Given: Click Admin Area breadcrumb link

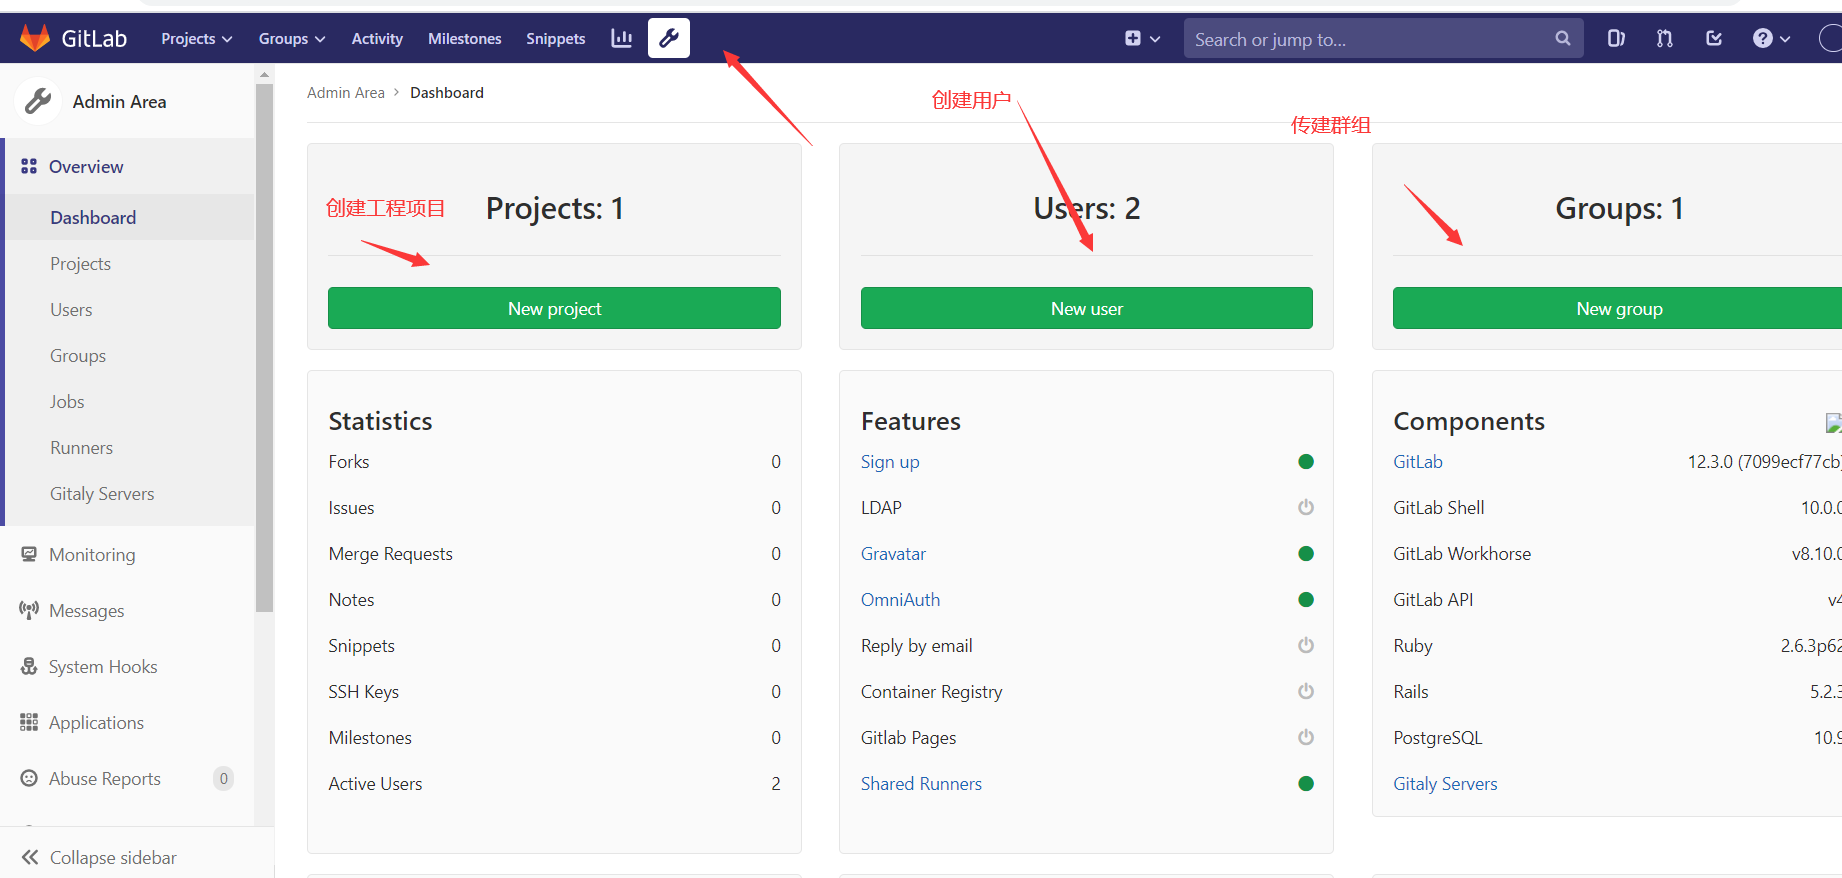Looking at the screenshot, I should point(345,92).
